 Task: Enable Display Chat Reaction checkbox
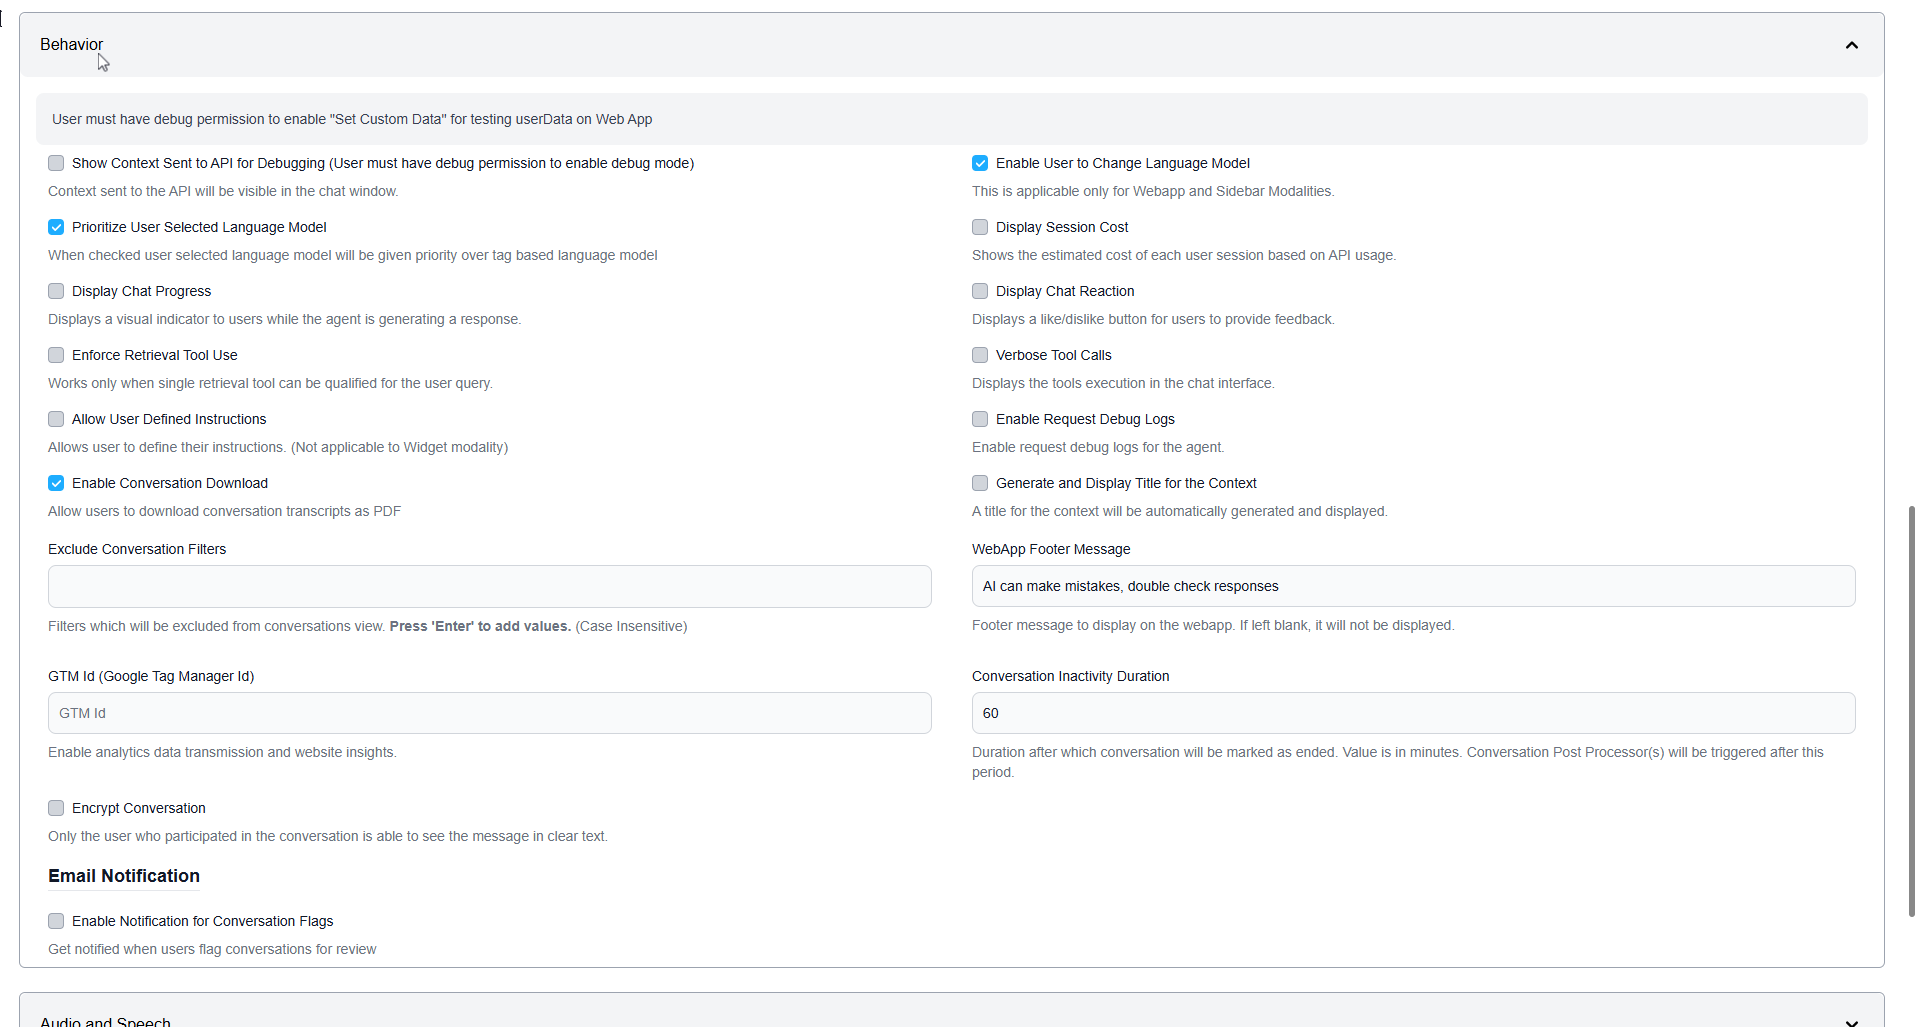pos(980,291)
